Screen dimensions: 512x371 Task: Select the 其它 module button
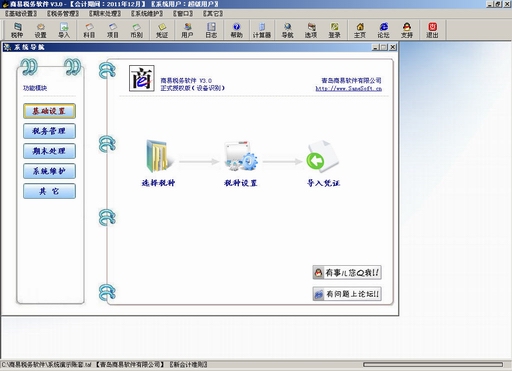[49, 191]
